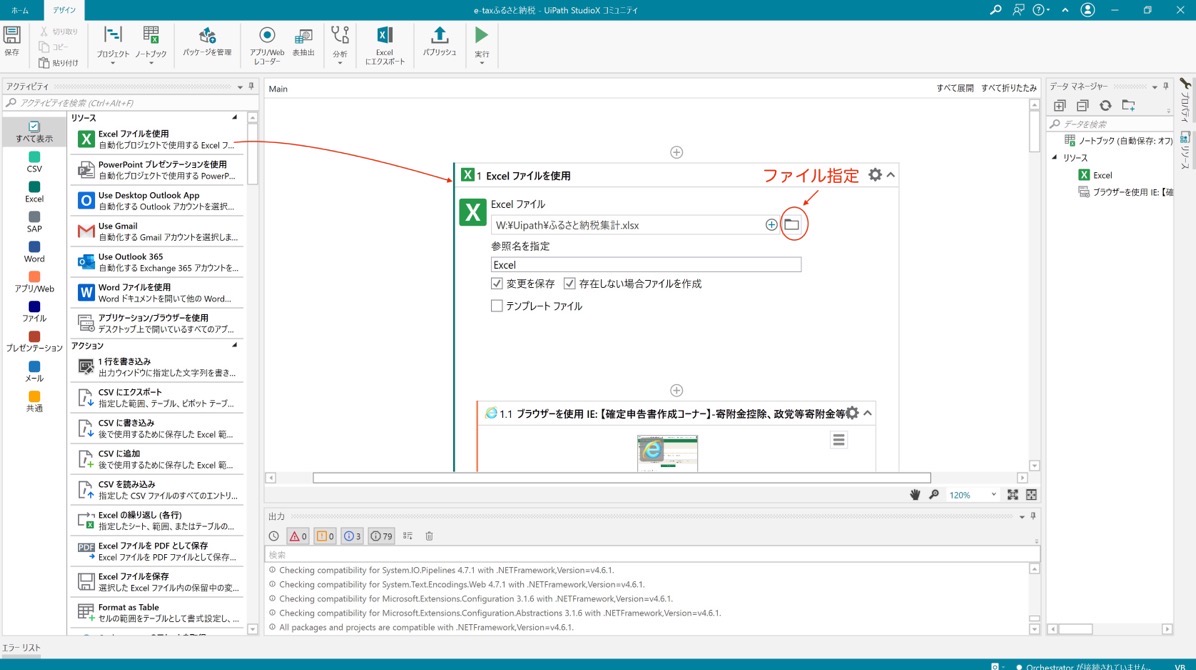This screenshot has height=670, width=1196.
Task: Open Activities panel options dropdown
Action: click(x=240, y=86)
